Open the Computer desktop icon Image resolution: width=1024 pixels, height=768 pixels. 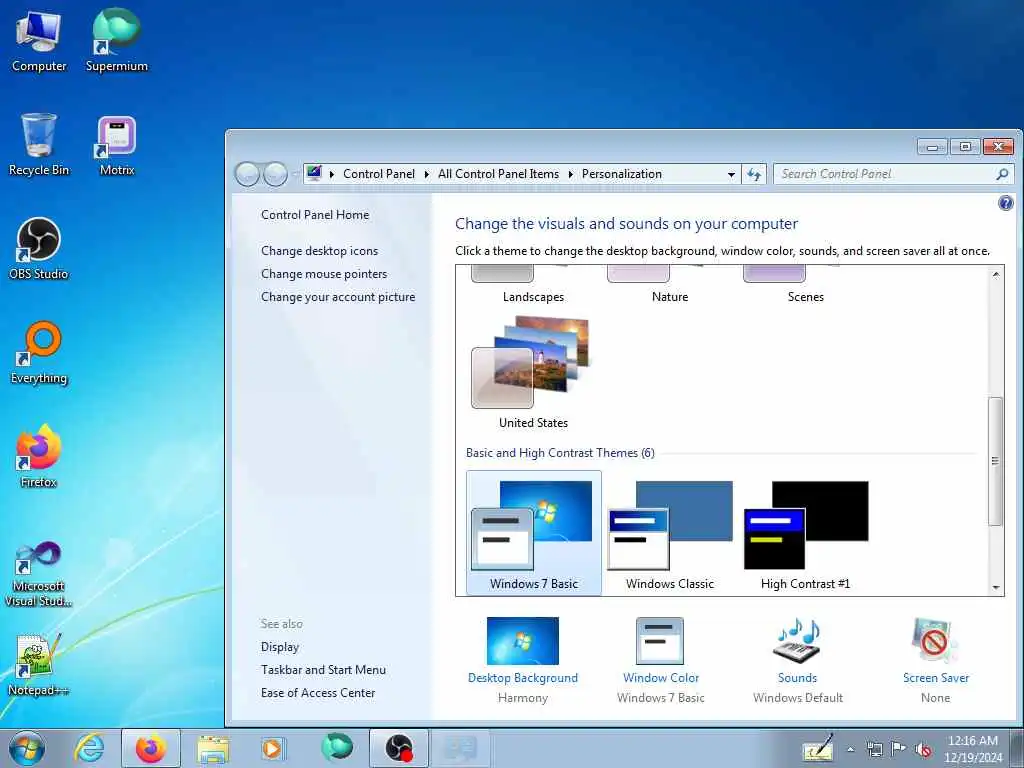click(x=39, y=40)
